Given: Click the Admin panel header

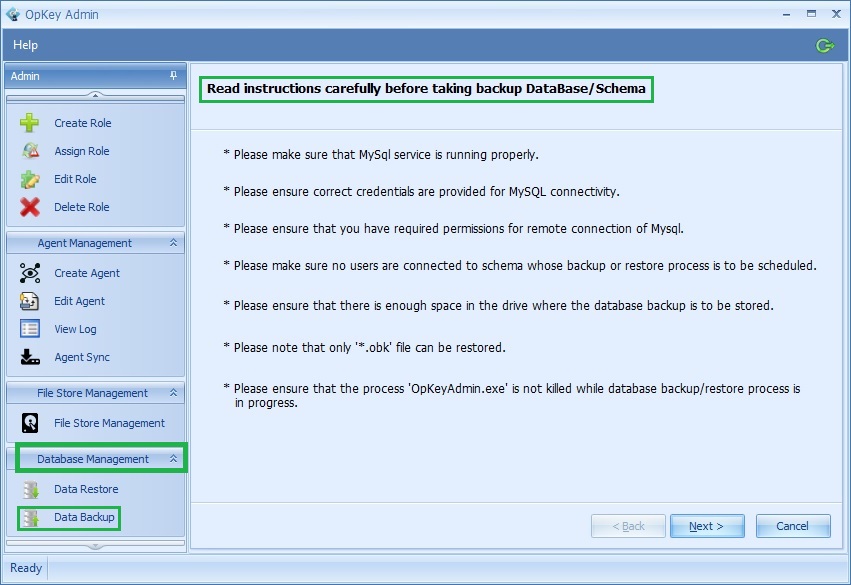Looking at the screenshot, I should point(96,76).
